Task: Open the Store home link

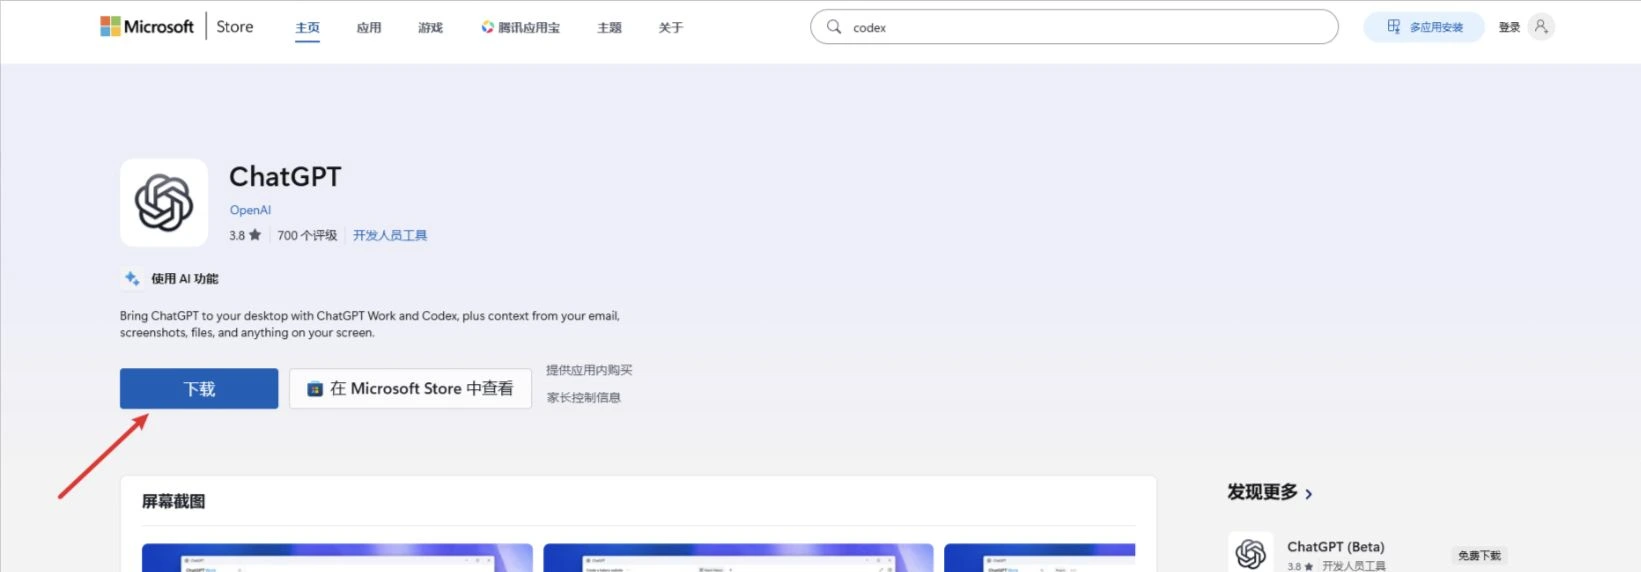Action: (235, 27)
